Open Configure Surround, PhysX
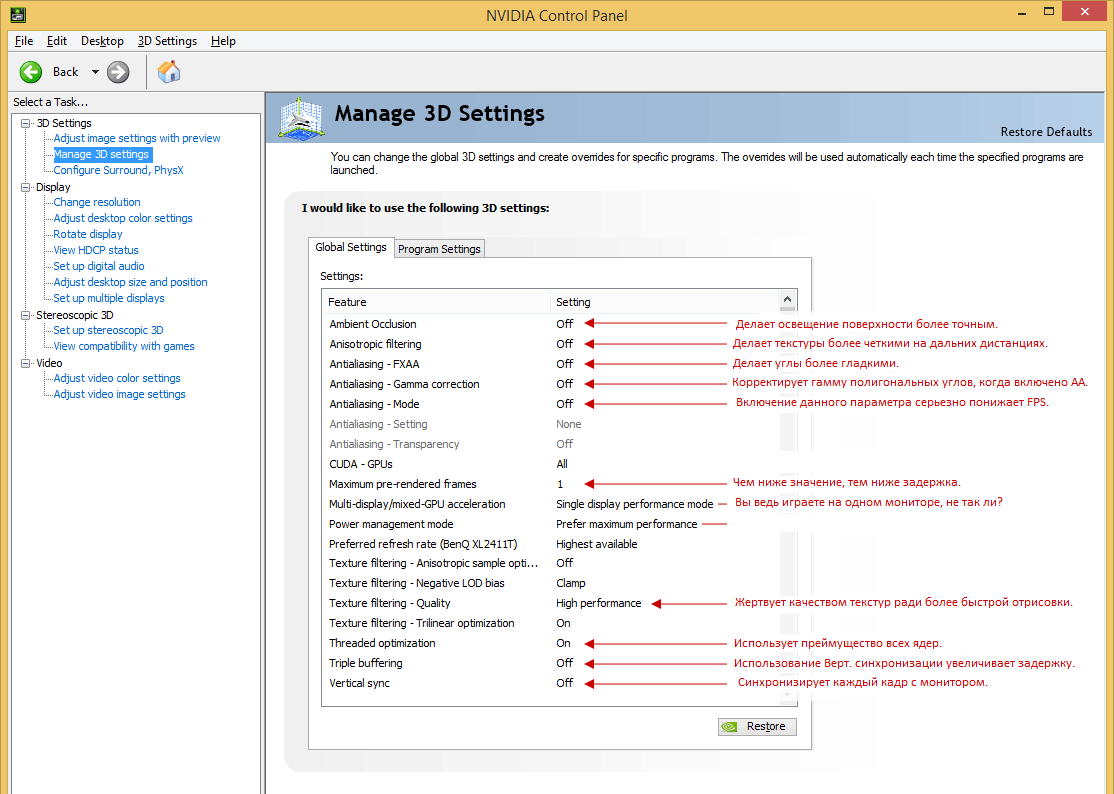This screenshot has height=794, width=1114. point(119,170)
